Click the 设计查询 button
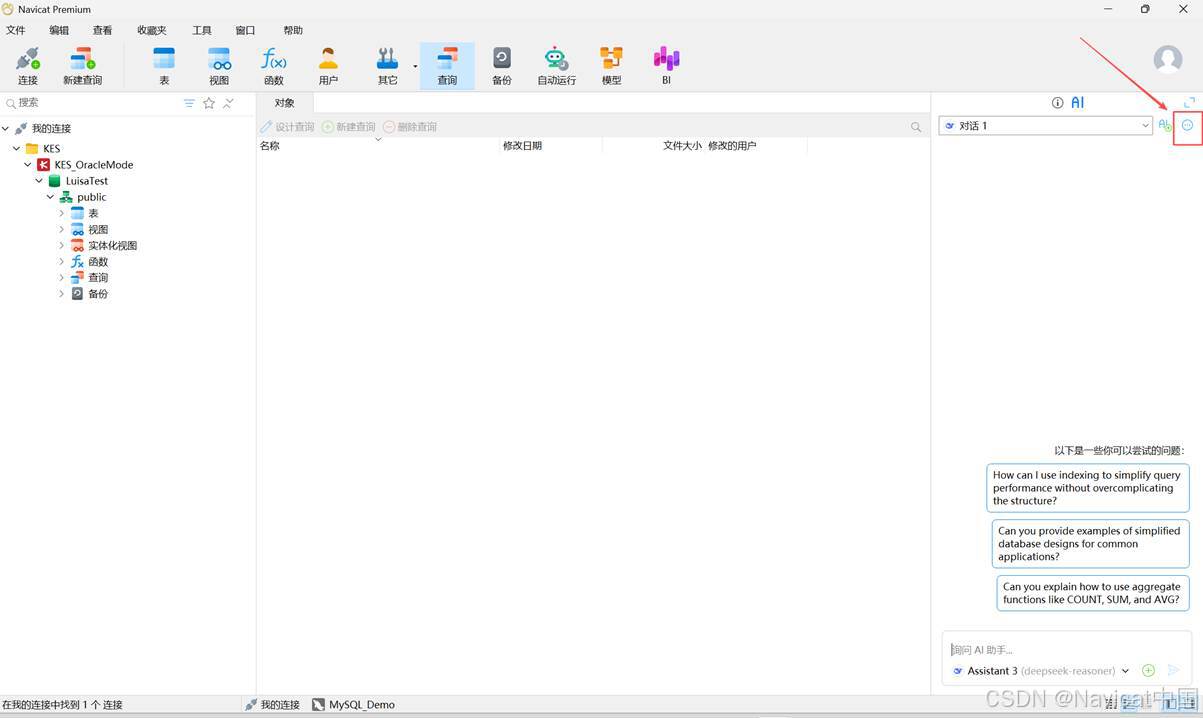This screenshot has width=1203, height=718. pyautogui.click(x=287, y=127)
